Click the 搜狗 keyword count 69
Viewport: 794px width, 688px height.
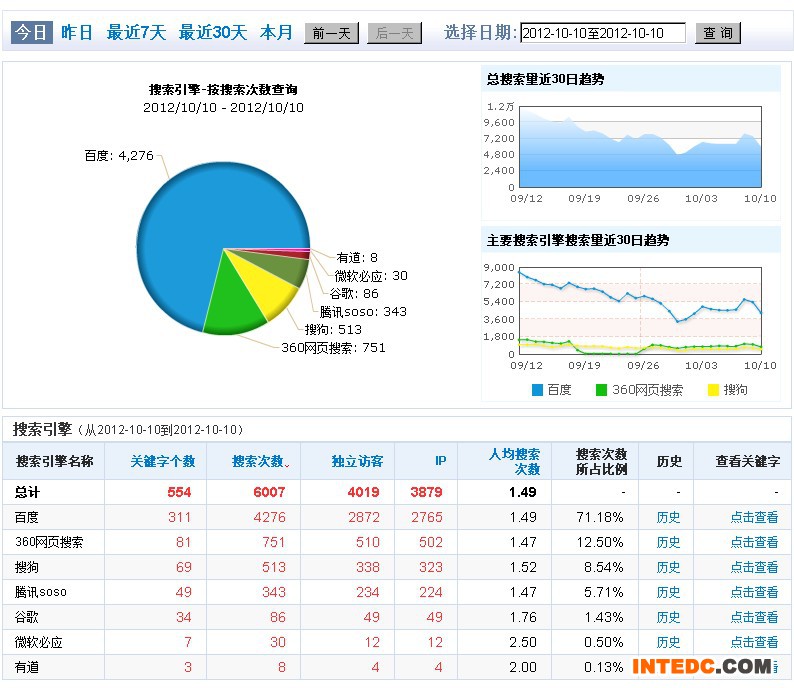[184, 567]
